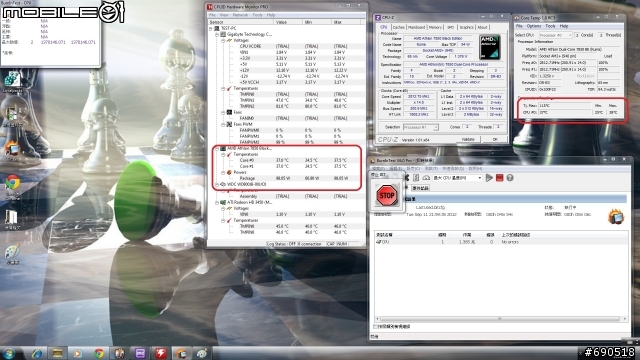Open File menu in Hardware Monitor PRO
The width and height of the screenshot is (640, 360).
click(x=212, y=15)
